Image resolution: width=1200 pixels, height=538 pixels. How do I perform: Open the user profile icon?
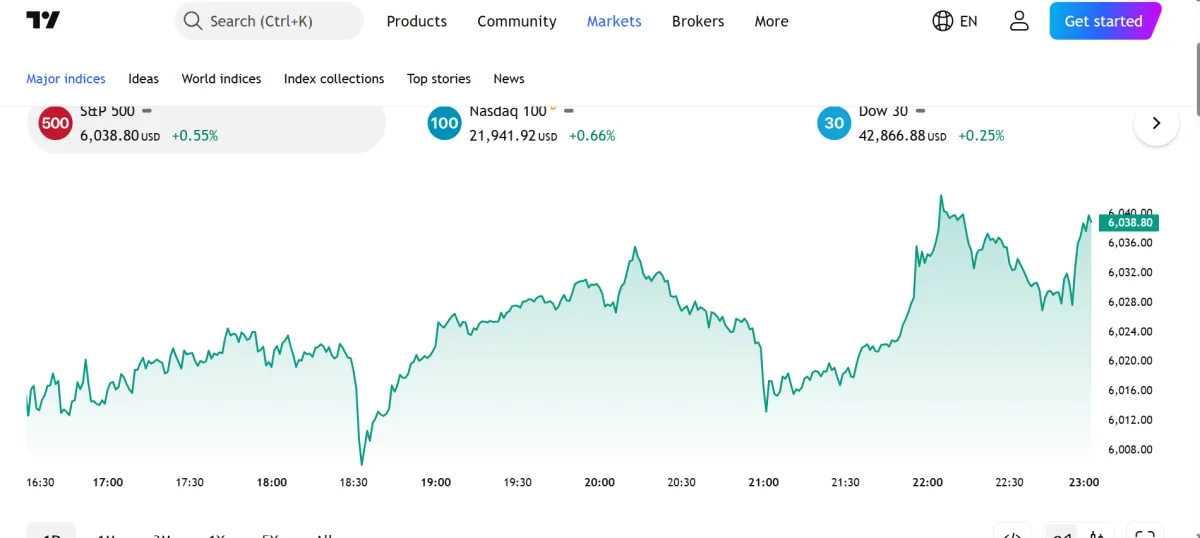click(x=1019, y=21)
